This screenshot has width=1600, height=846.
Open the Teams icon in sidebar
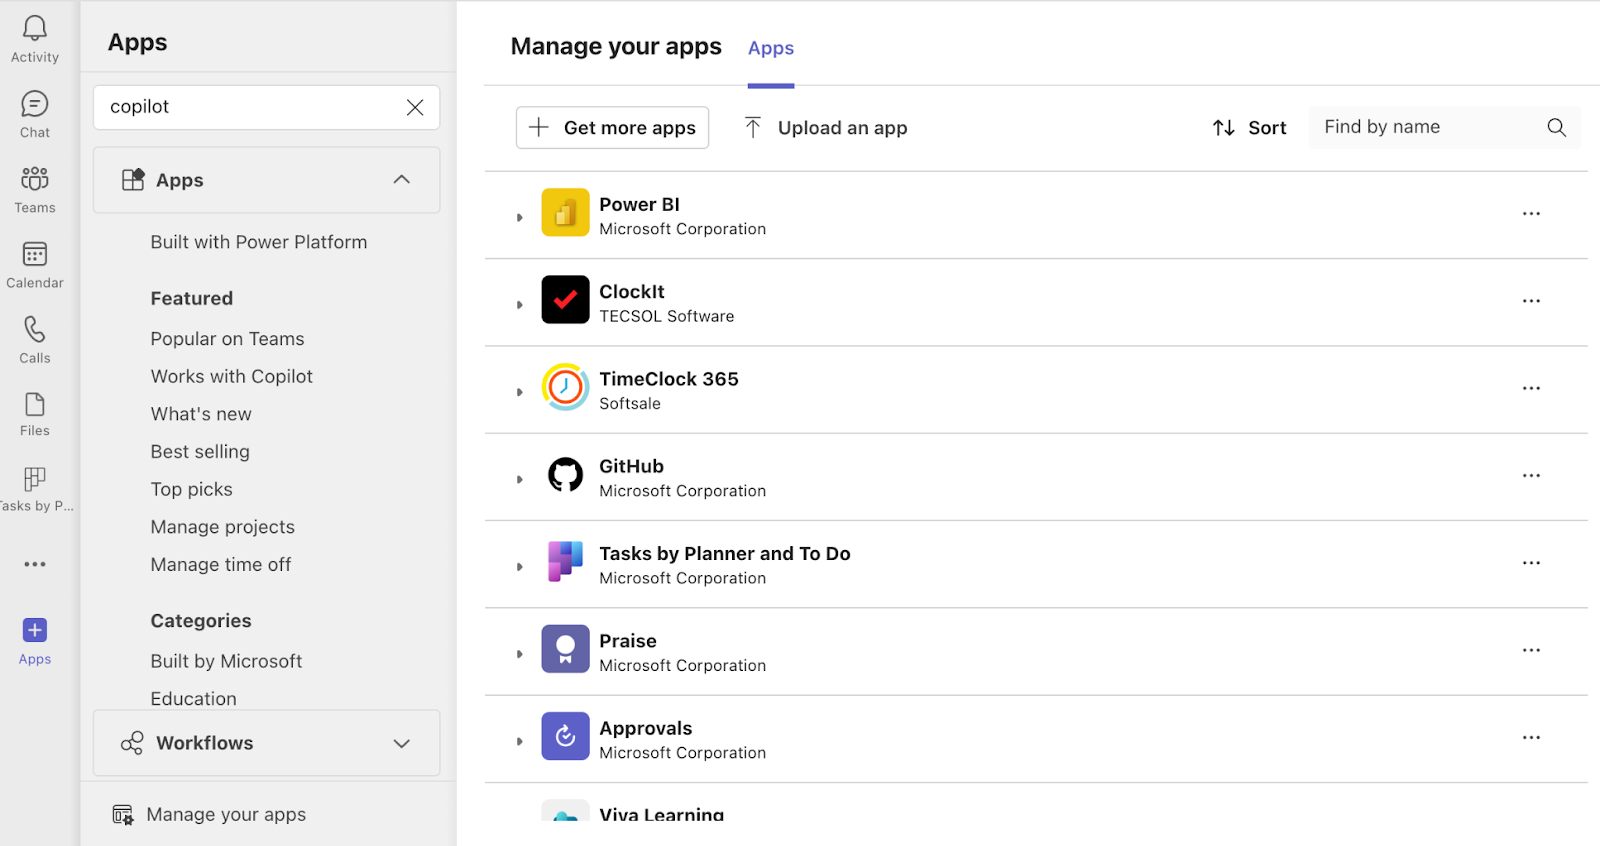(35, 179)
